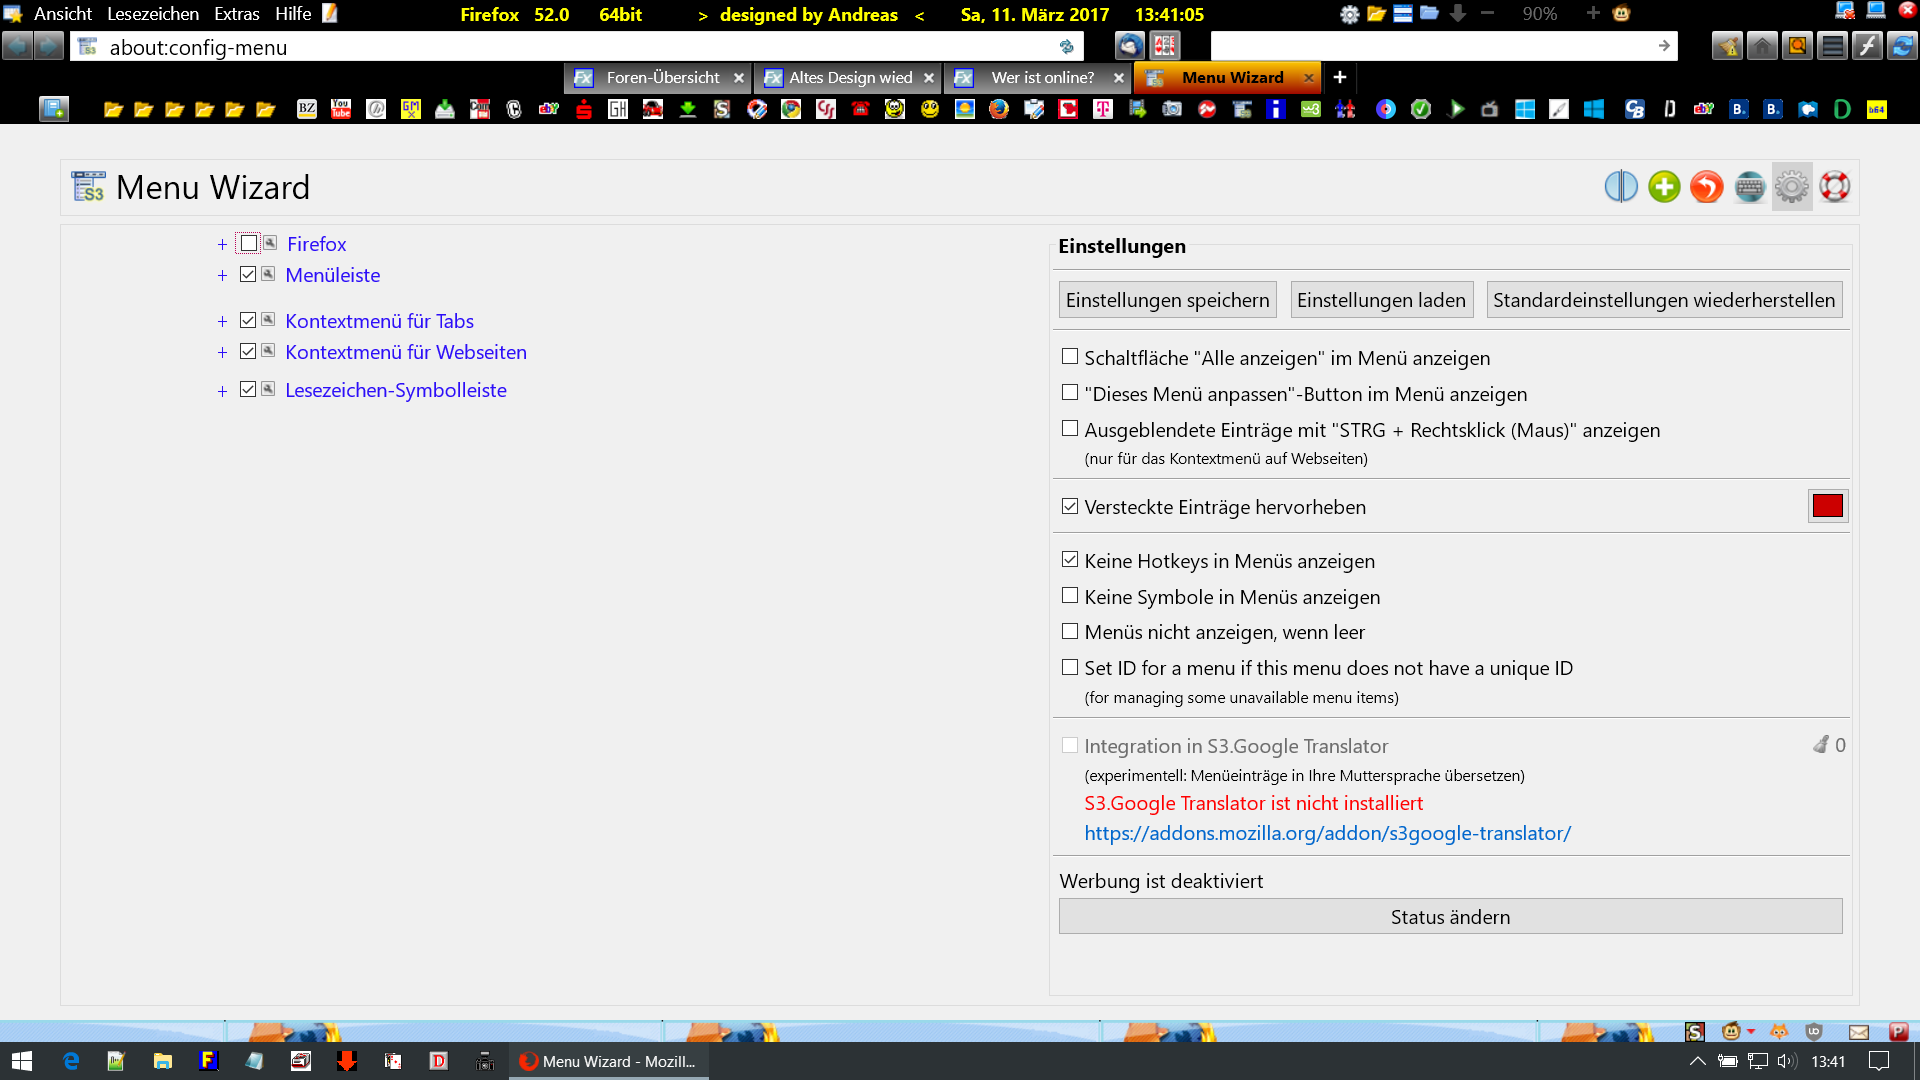This screenshot has height=1080, width=1920.
Task: Expand the Lesezeichen-Symbolleiste tree node
Action: tap(222, 391)
